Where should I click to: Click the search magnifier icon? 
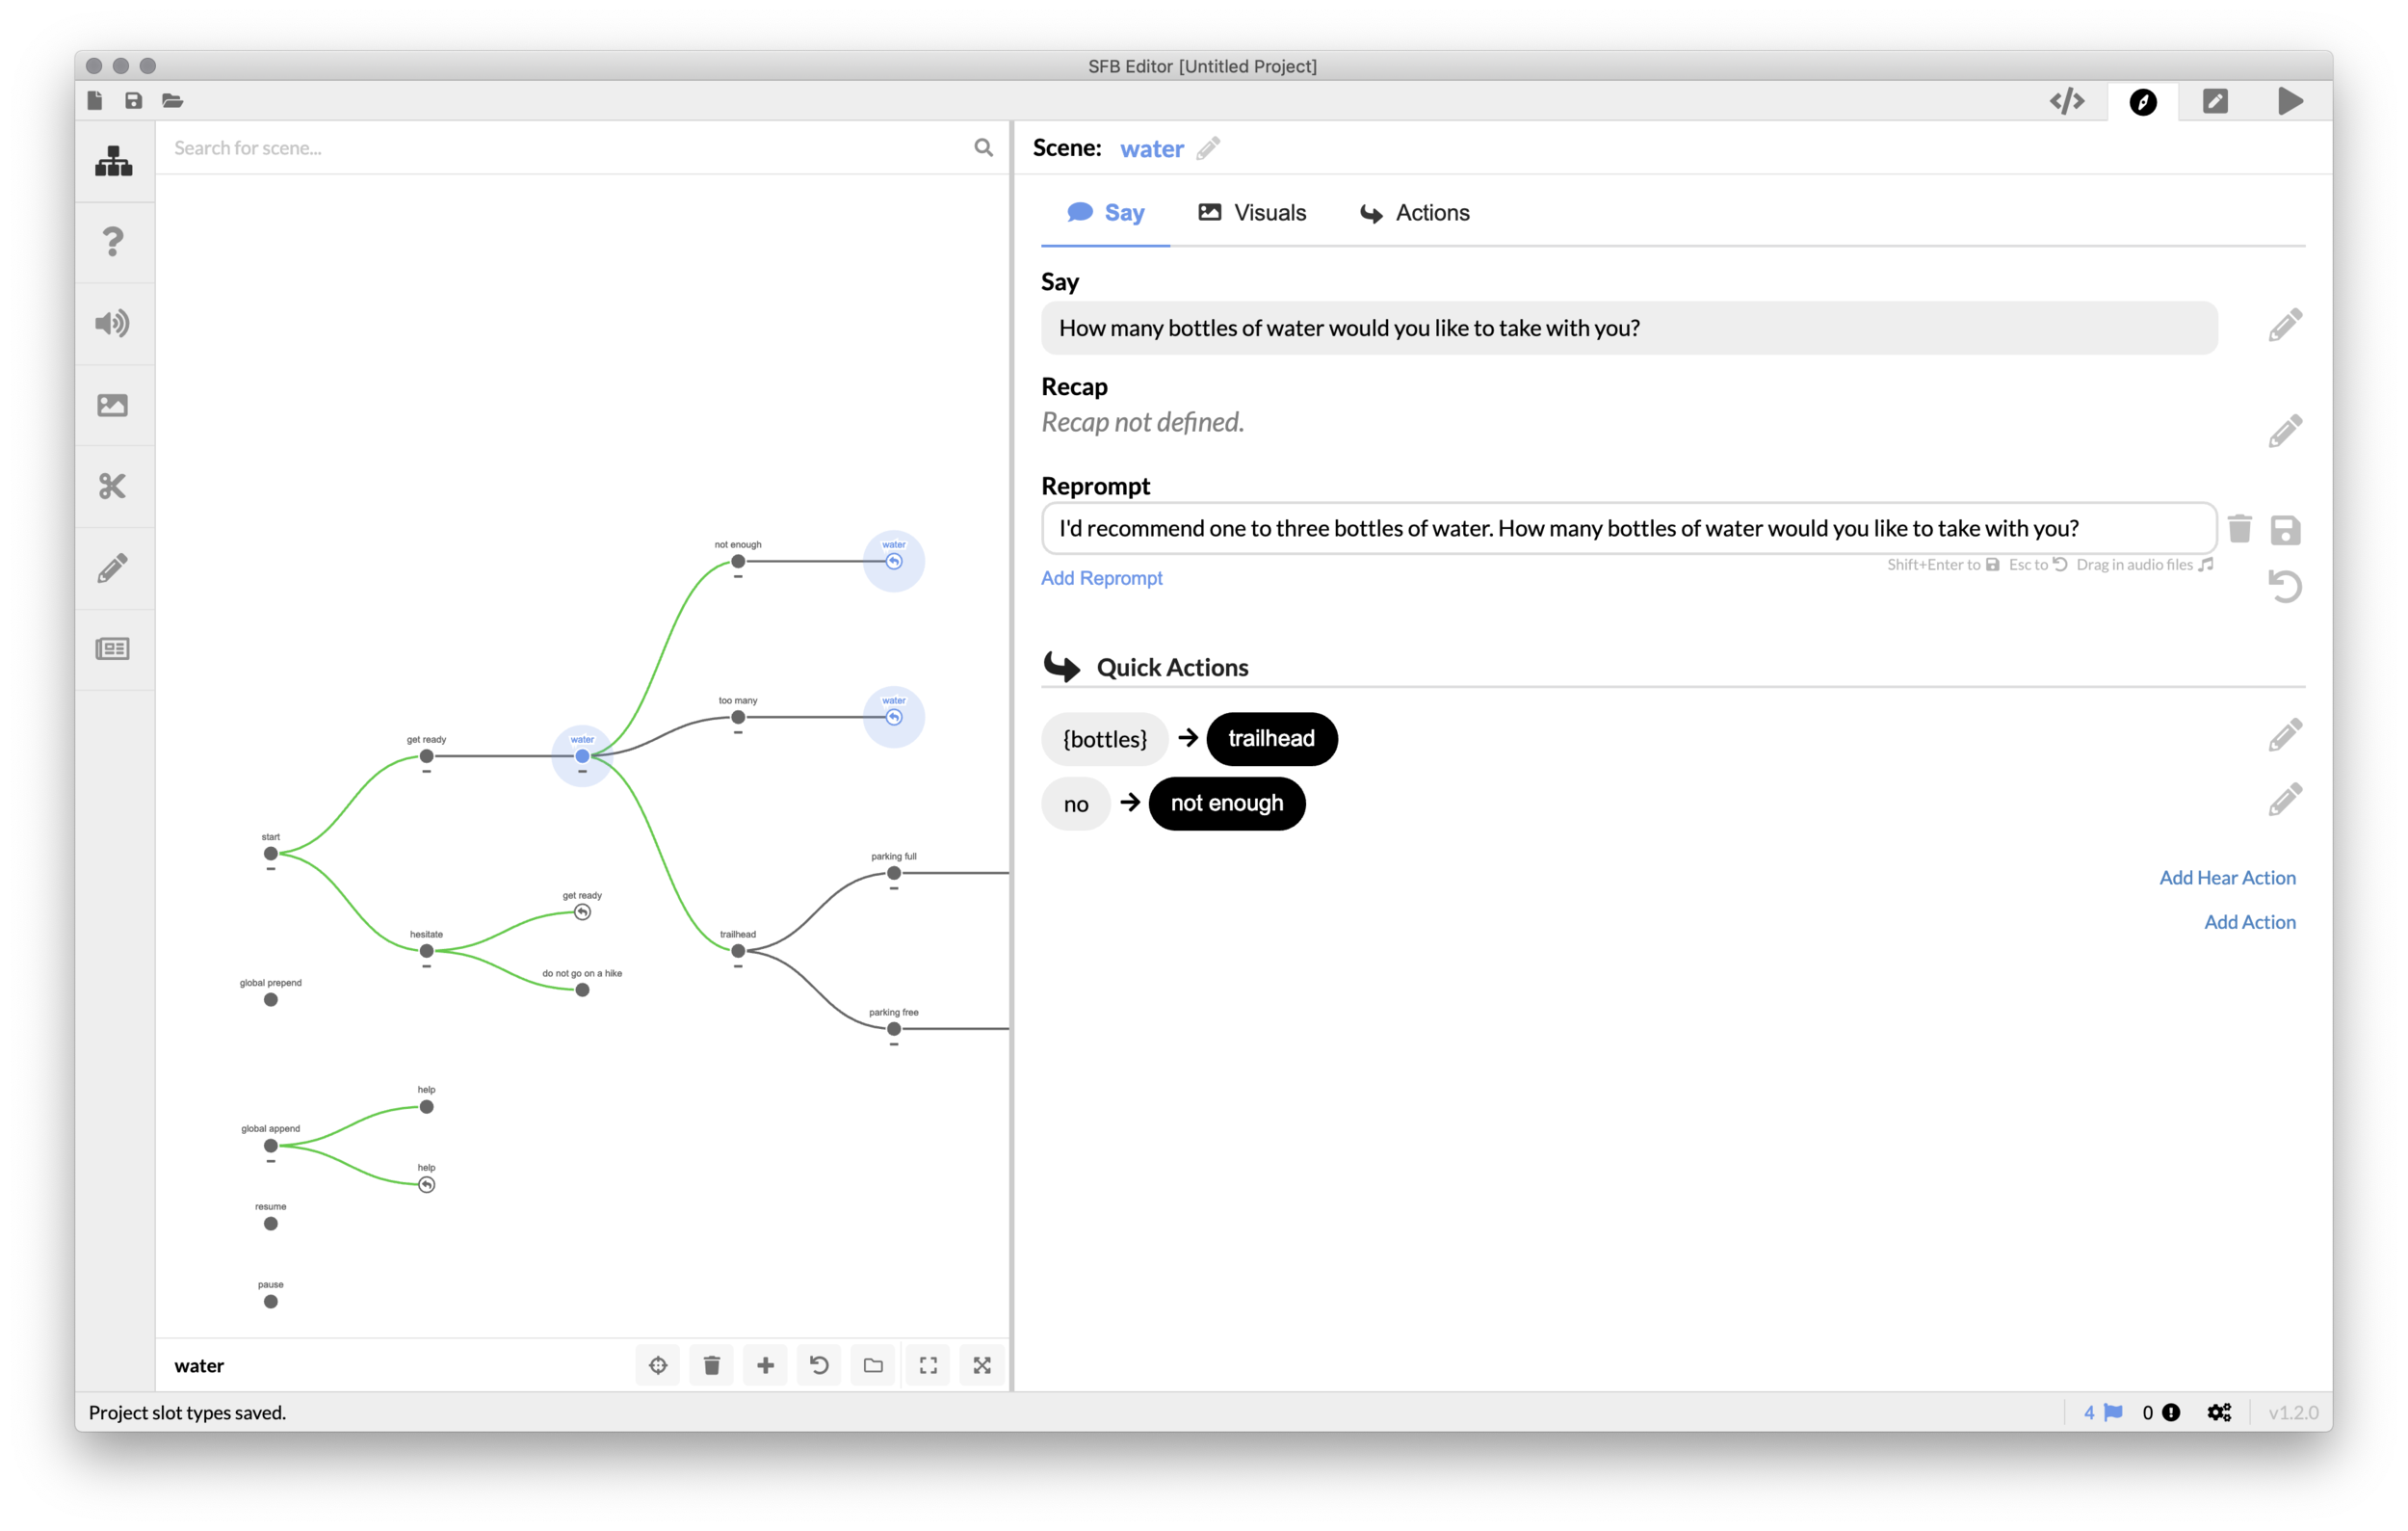pos(983,148)
